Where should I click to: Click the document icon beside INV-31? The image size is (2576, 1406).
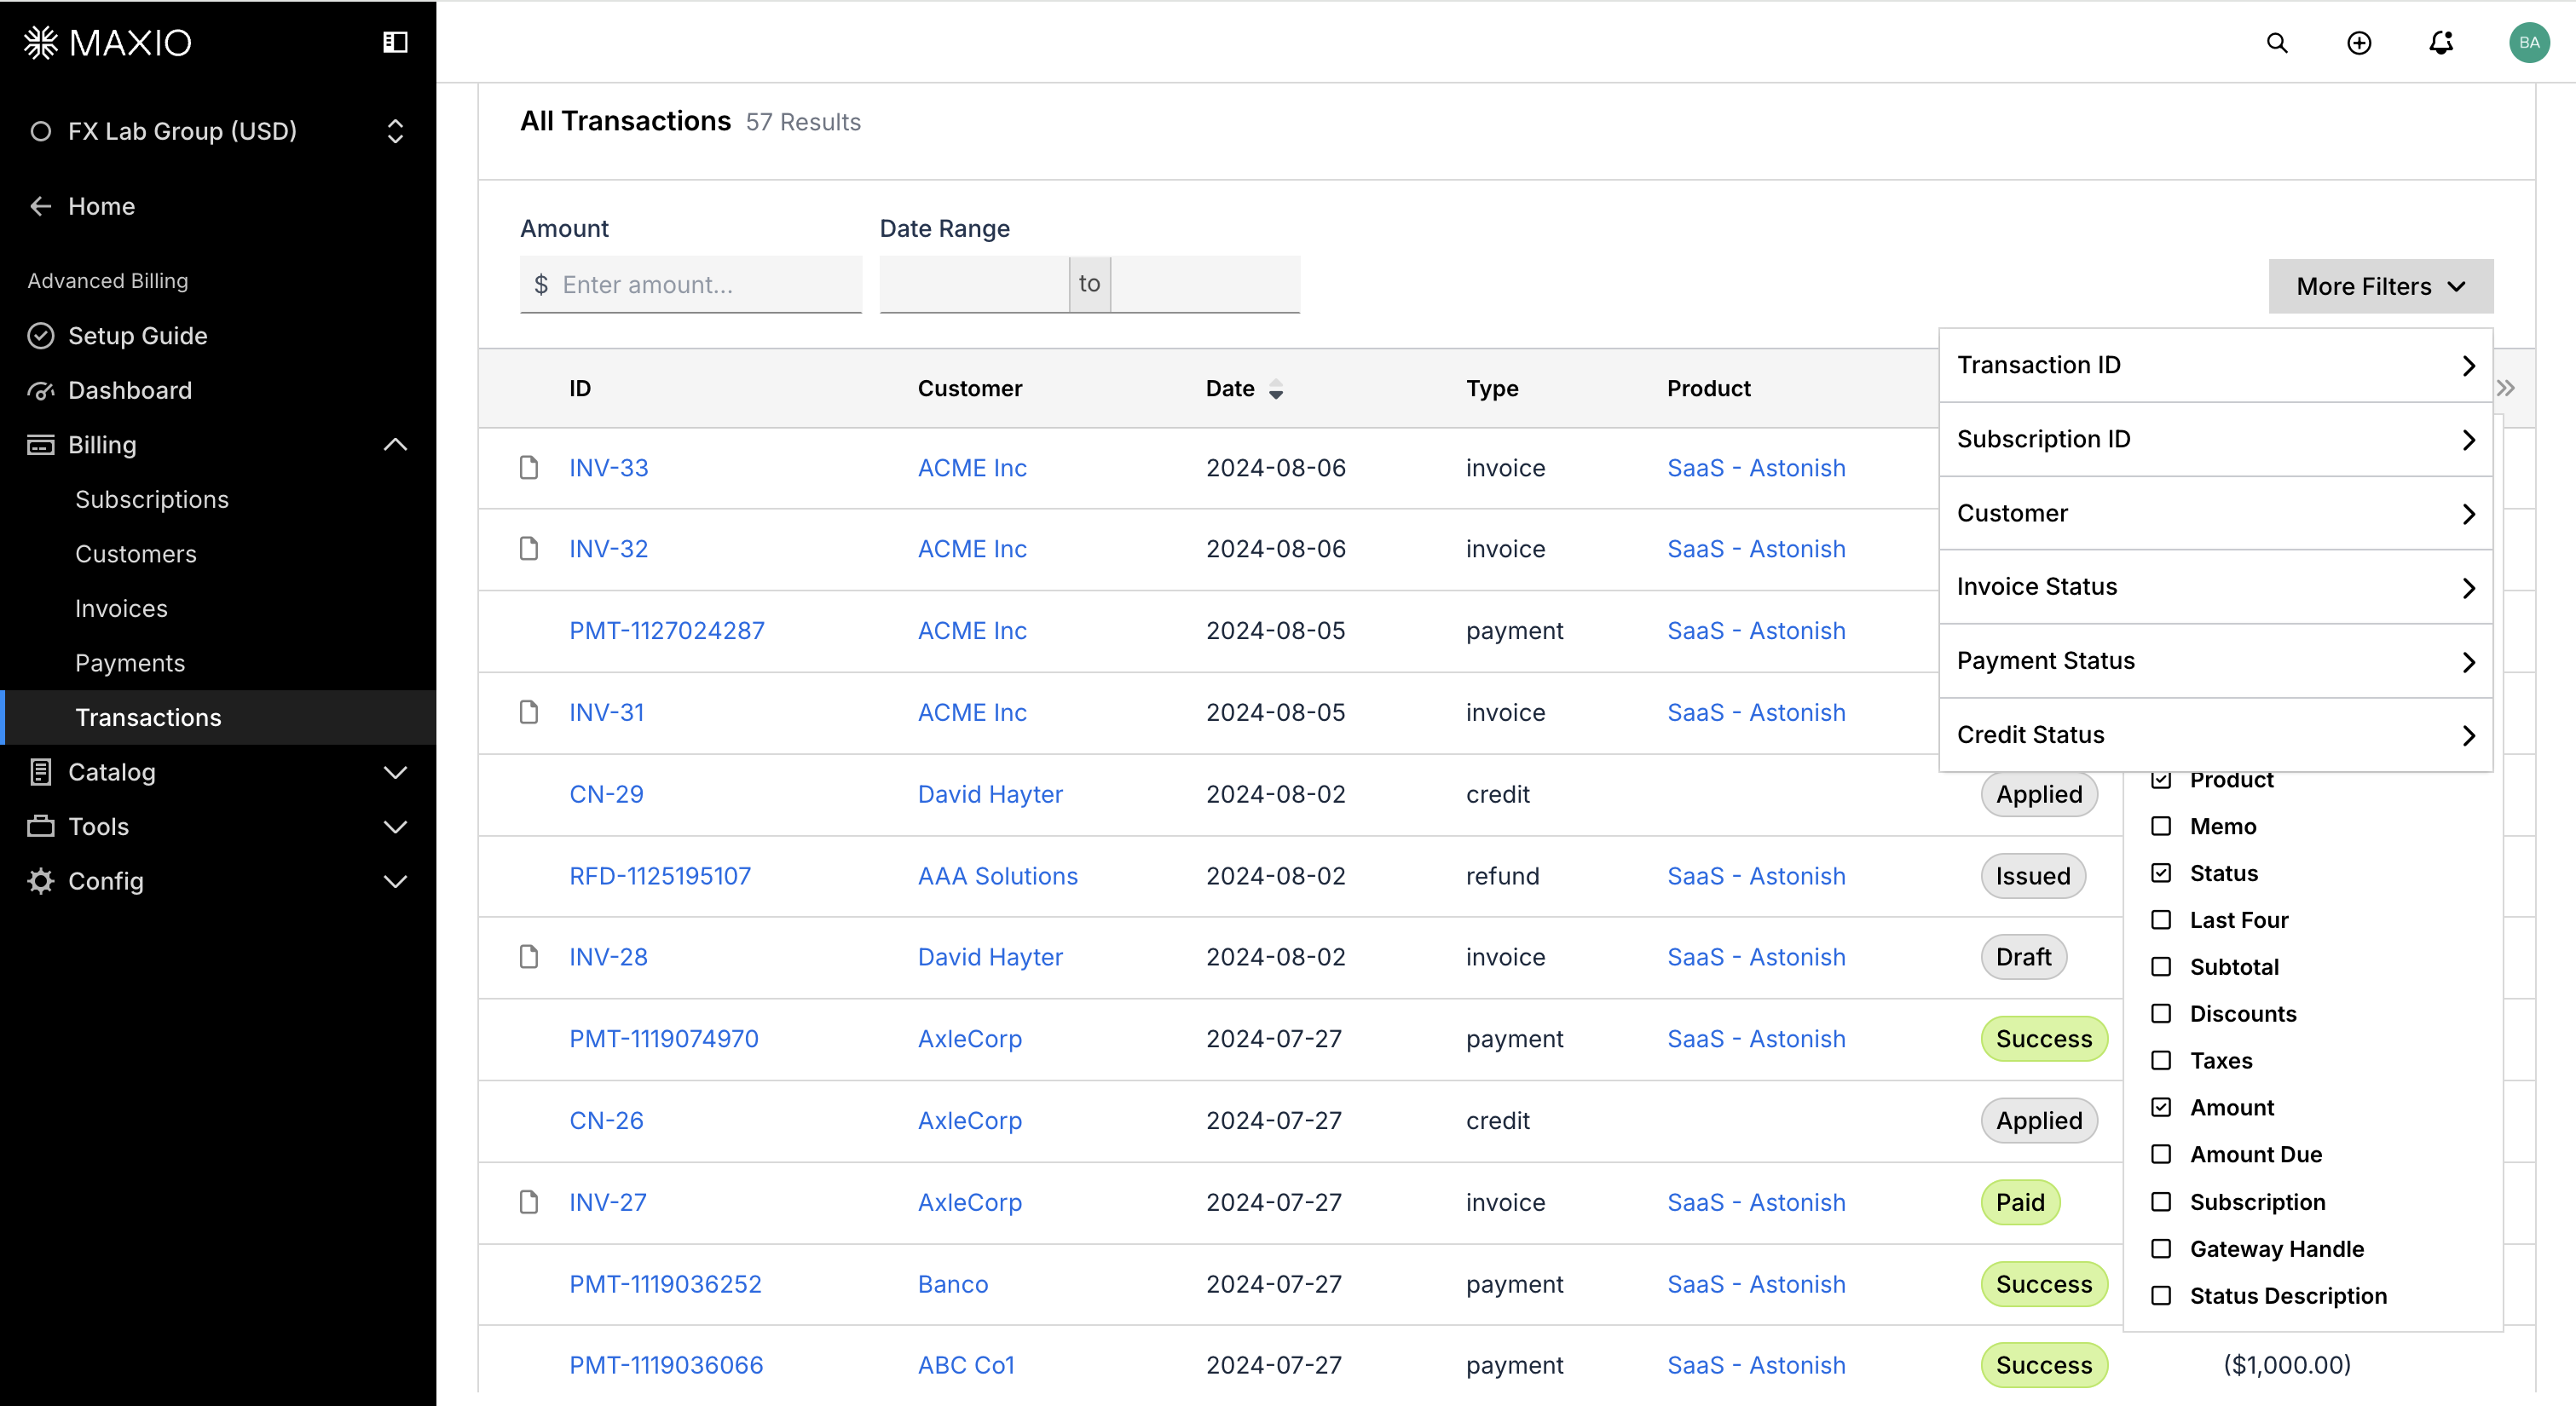529,712
